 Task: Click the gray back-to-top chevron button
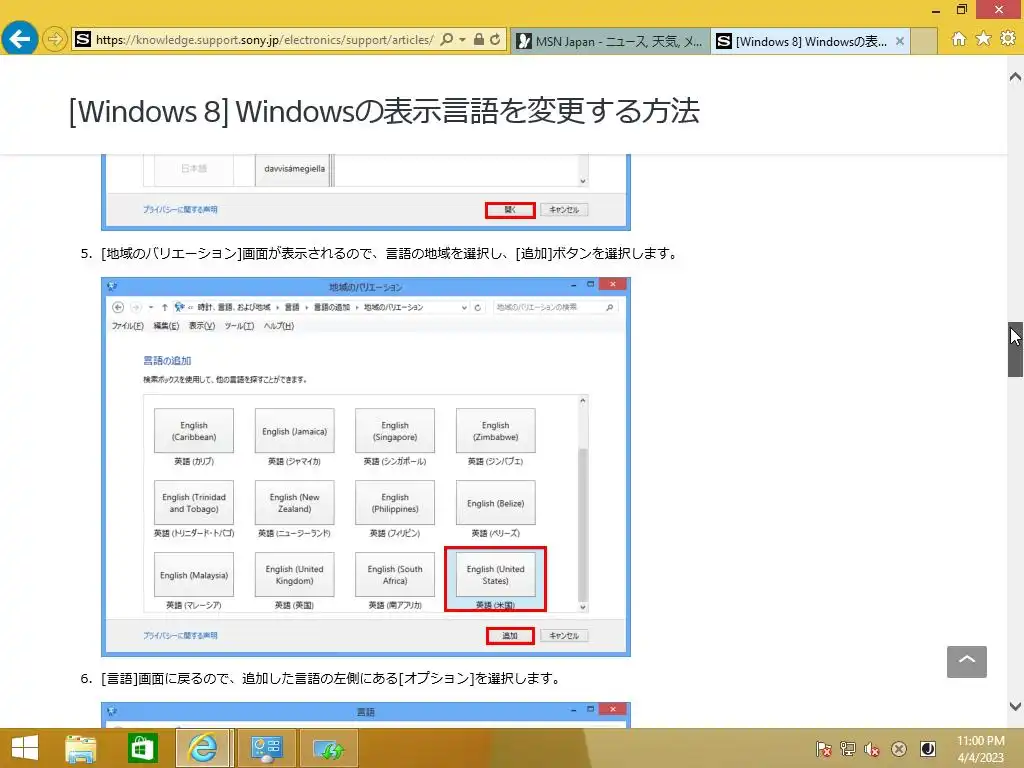(x=967, y=662)
